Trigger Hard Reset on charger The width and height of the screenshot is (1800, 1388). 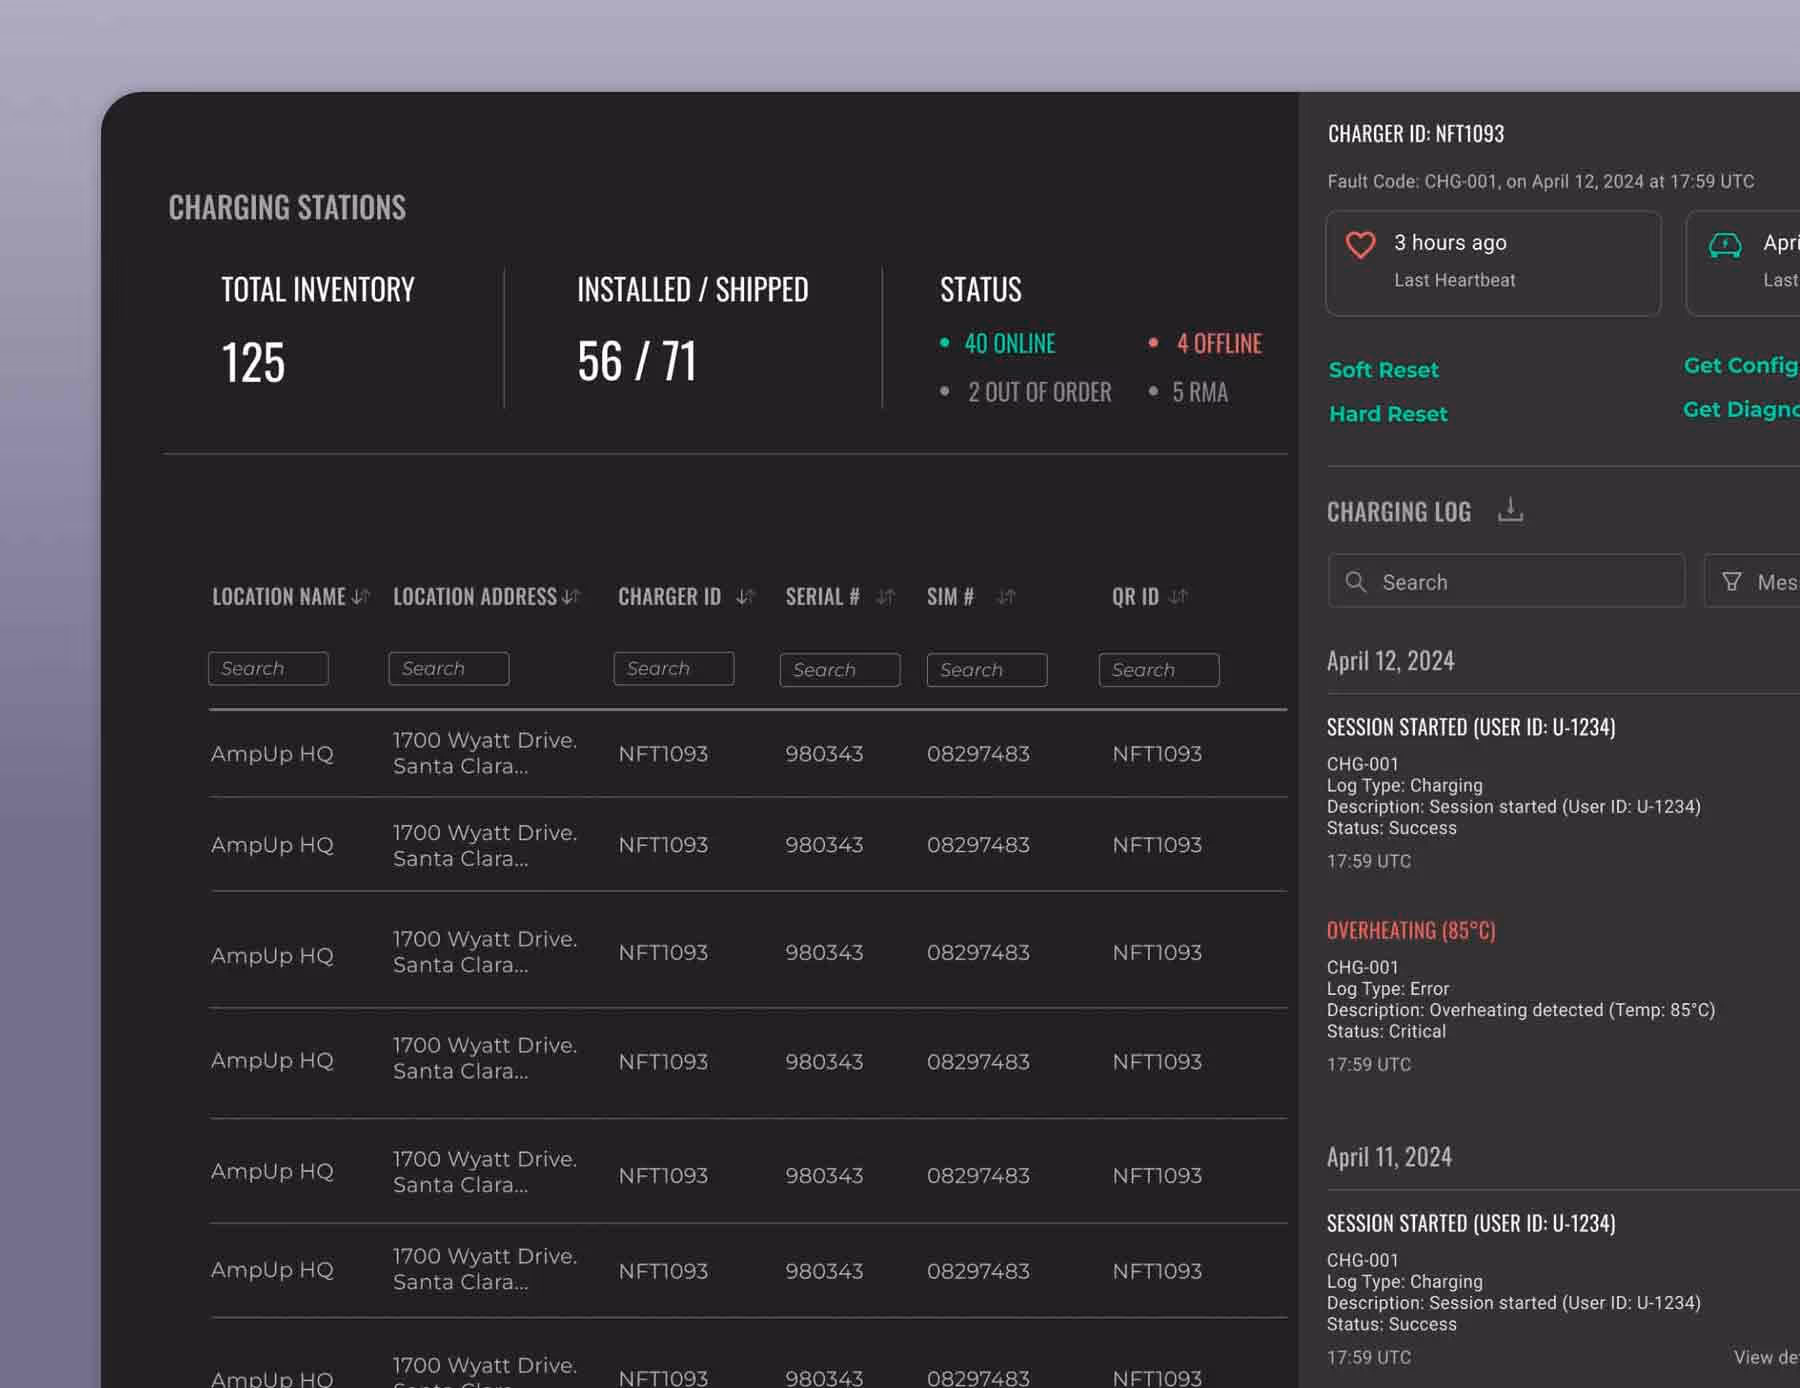pos(1388,414)
